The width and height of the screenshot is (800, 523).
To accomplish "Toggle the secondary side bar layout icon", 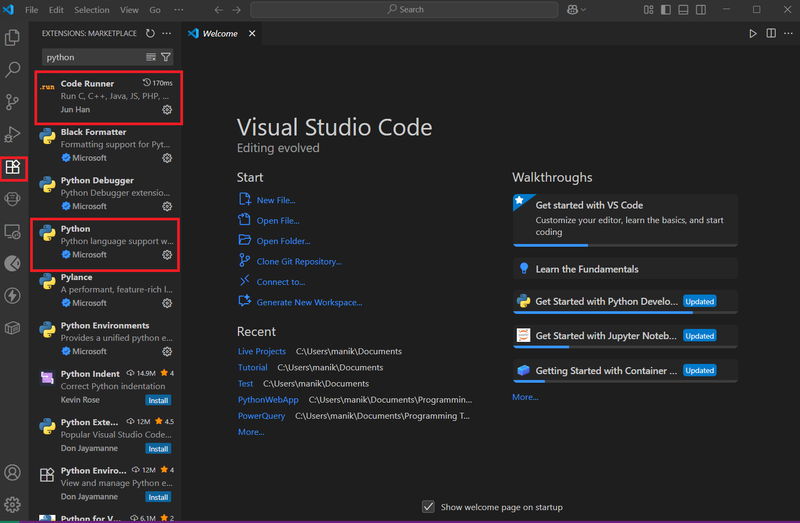I will point(701,10).
